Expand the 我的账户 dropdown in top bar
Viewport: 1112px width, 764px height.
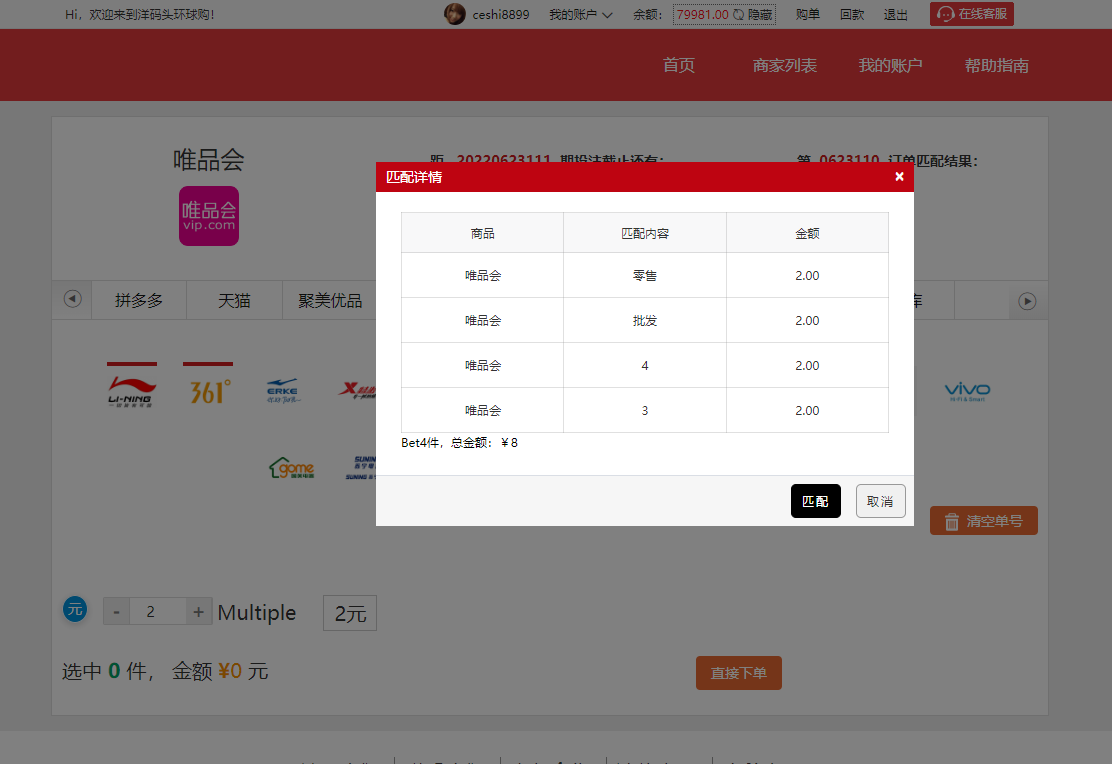[581, 14]
